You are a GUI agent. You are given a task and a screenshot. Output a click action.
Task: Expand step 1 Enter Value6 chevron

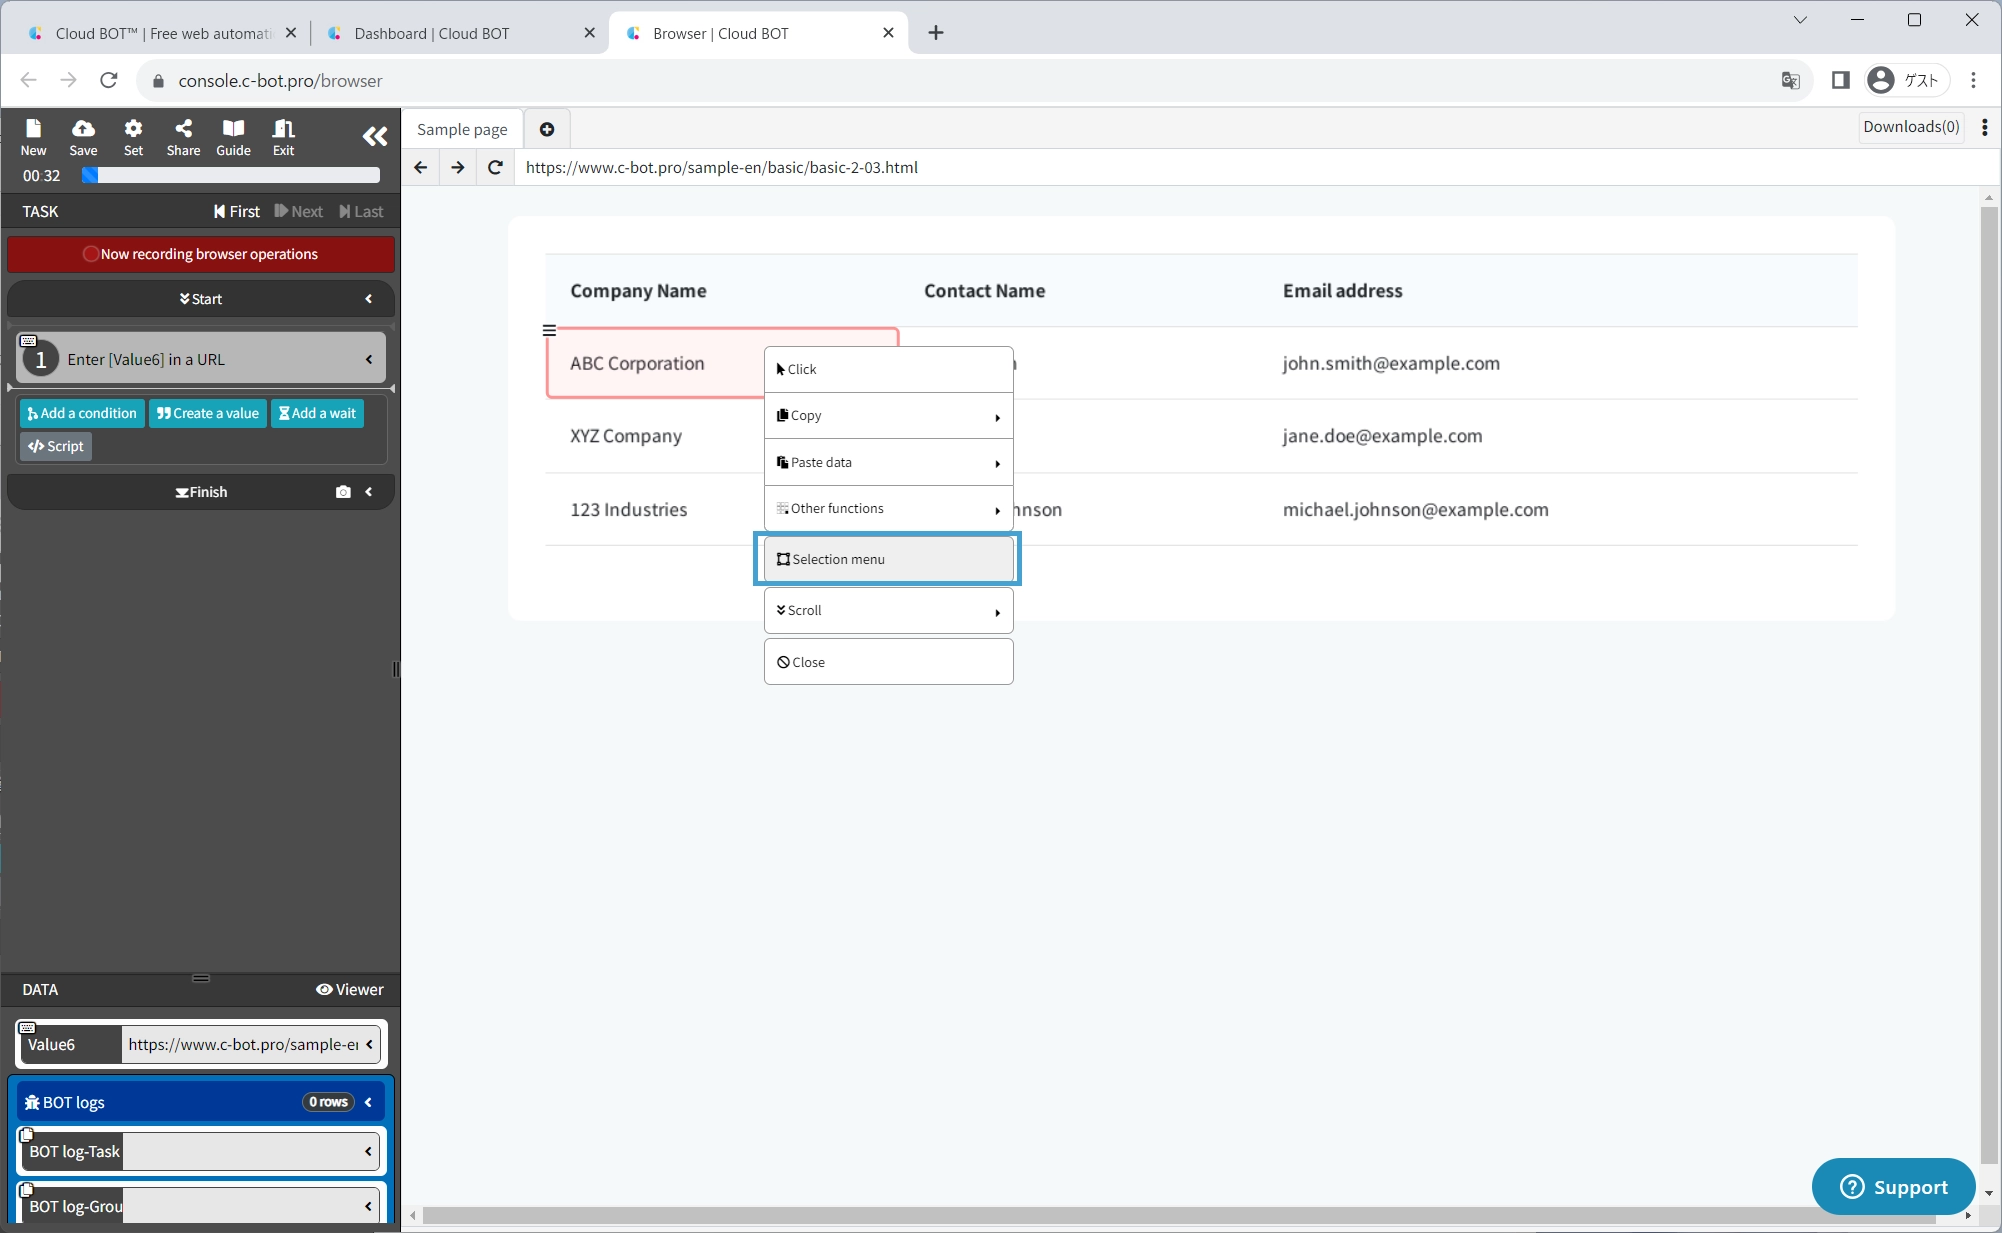[369, 359]
